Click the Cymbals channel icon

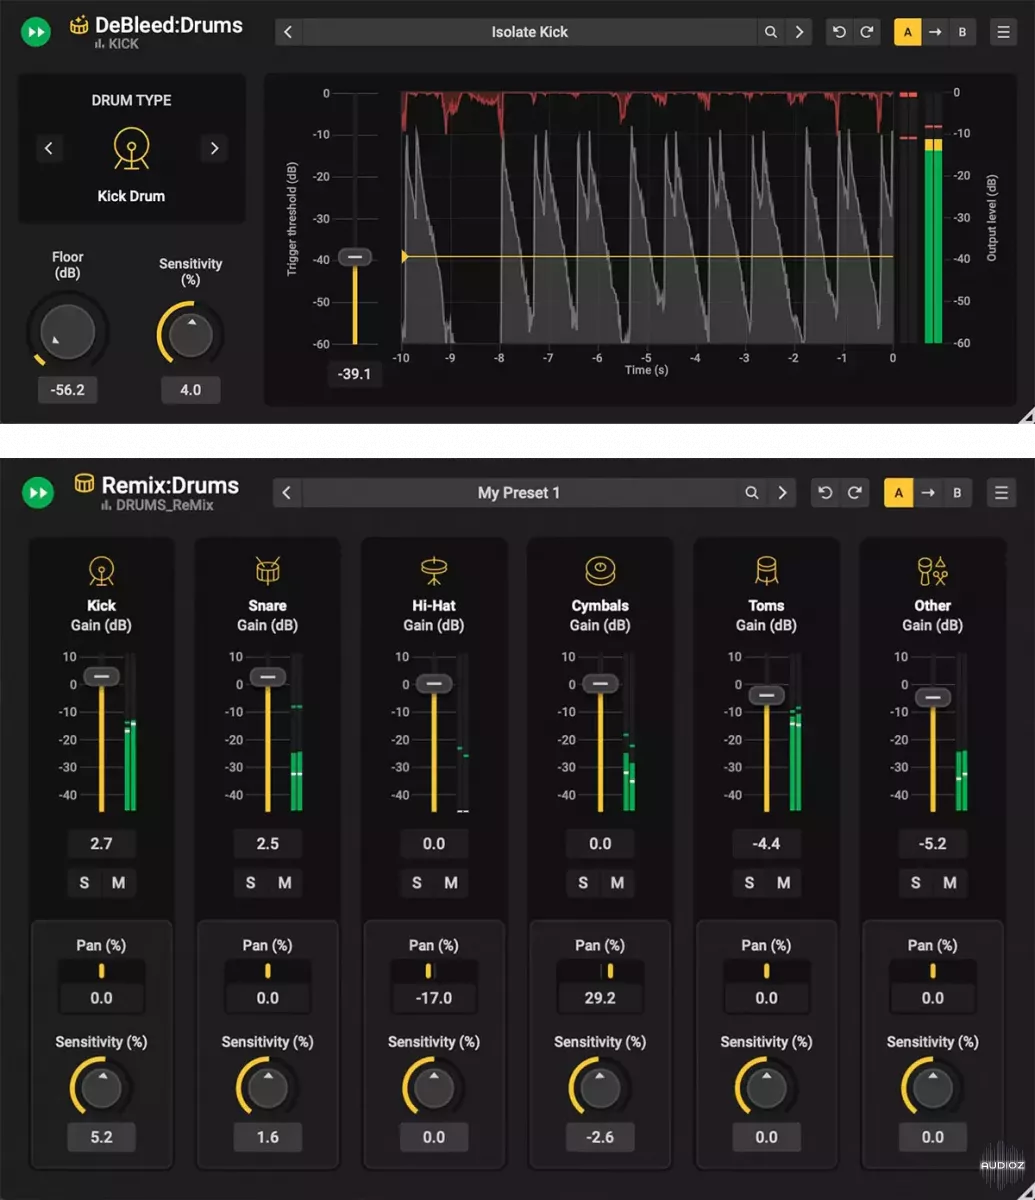pyautogui.click(x=600, y=571)
